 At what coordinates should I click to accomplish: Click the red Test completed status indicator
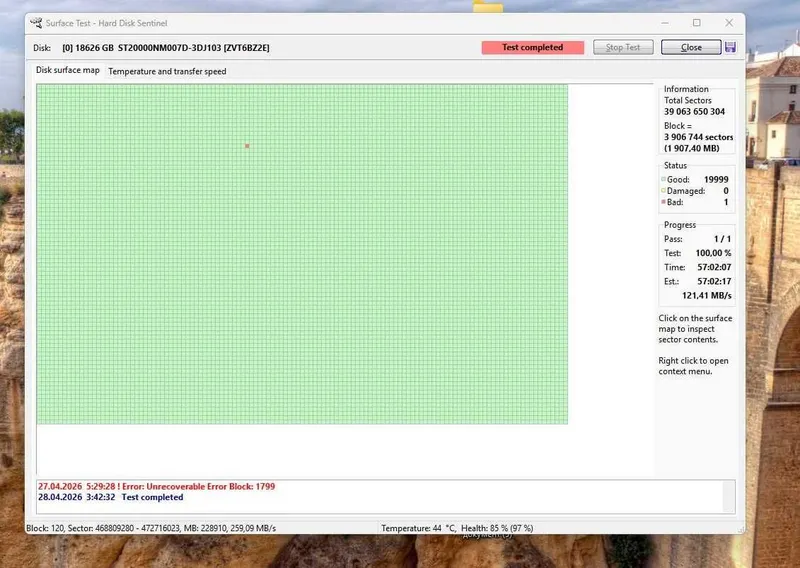[x=533, y=47]
